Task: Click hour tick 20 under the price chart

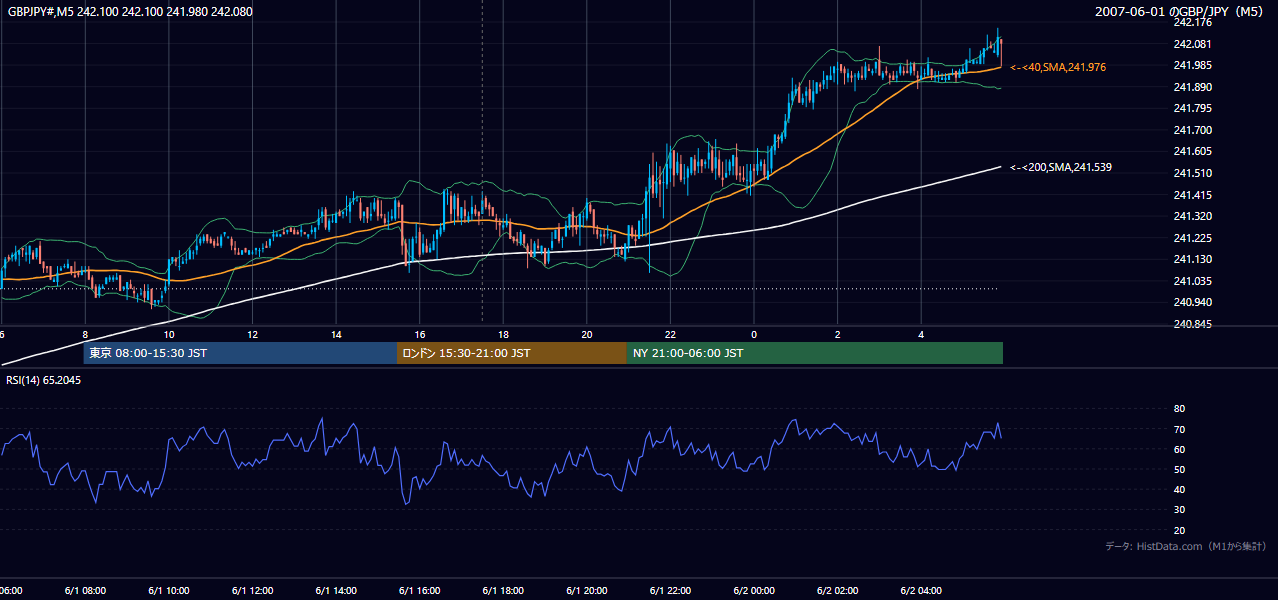Action: 586,335
